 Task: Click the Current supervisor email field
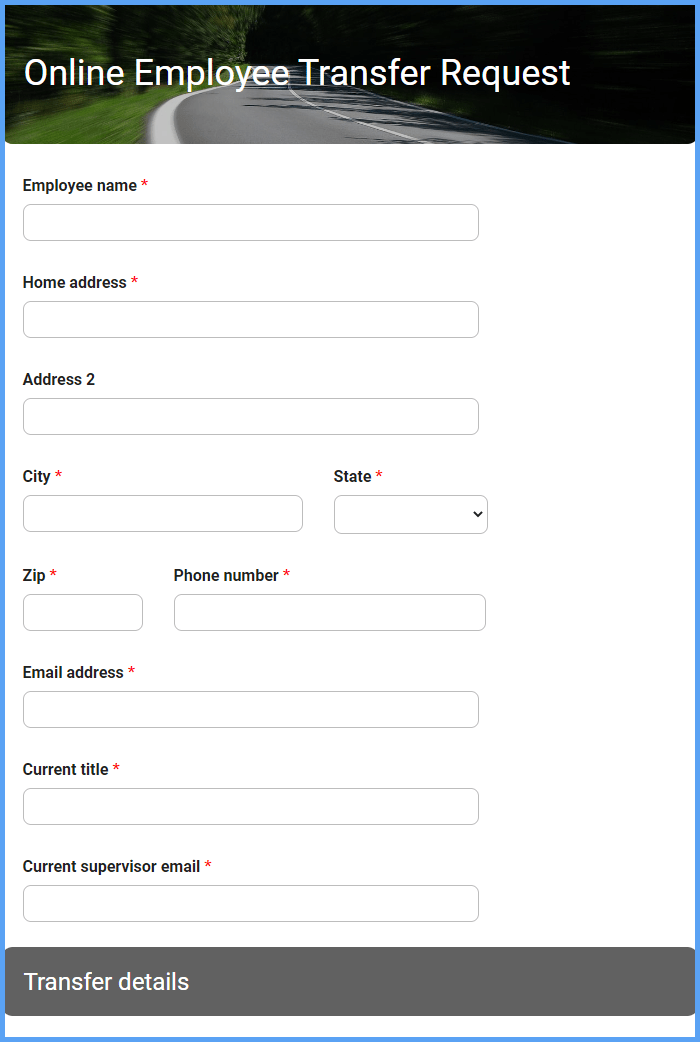pos(250,903)
